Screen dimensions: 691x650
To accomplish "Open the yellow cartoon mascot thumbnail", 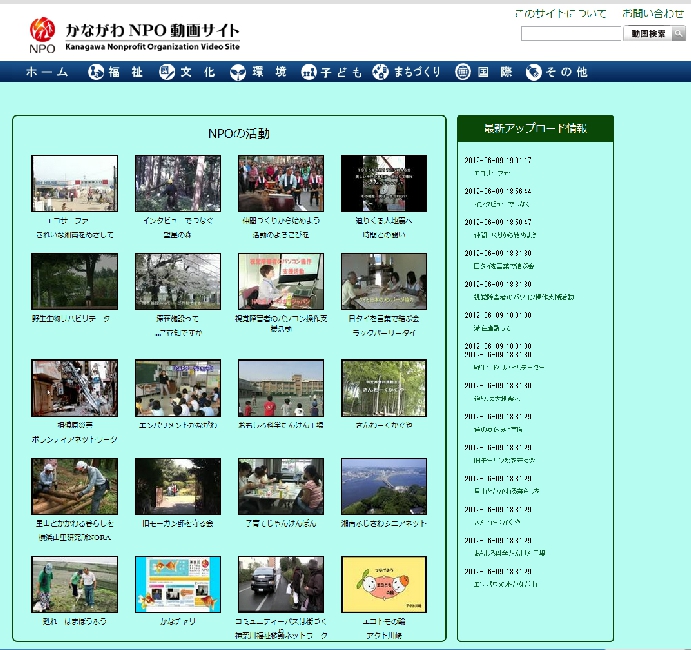I will 384,584.
